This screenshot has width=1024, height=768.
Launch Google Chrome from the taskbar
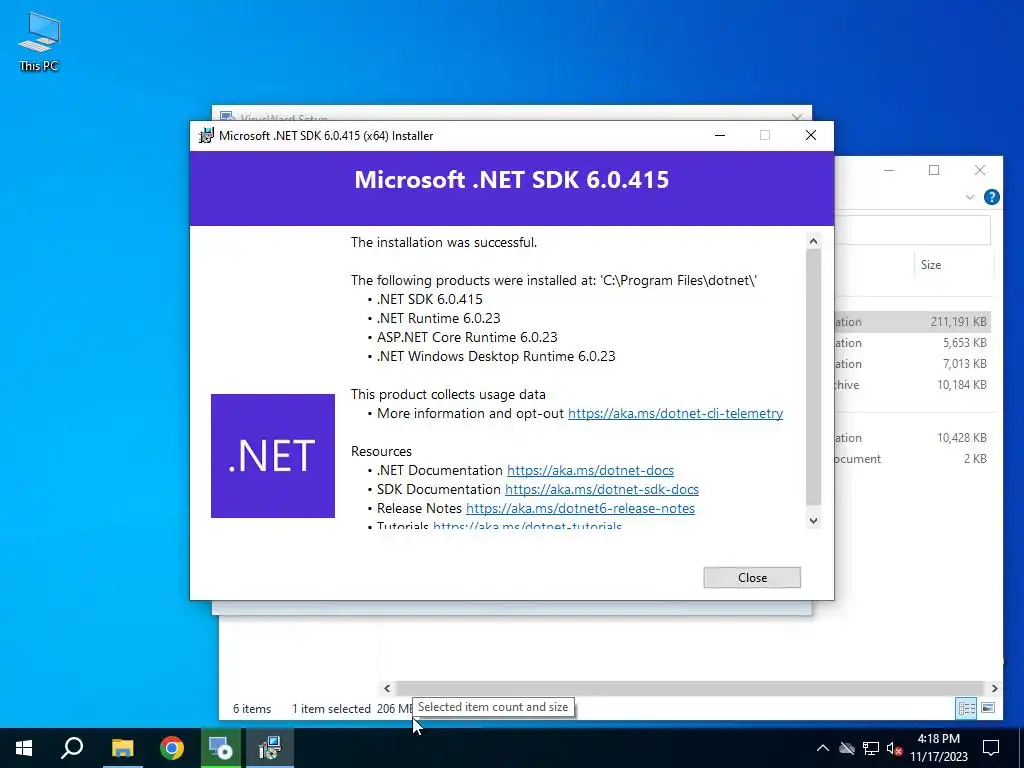click(172, 748)
